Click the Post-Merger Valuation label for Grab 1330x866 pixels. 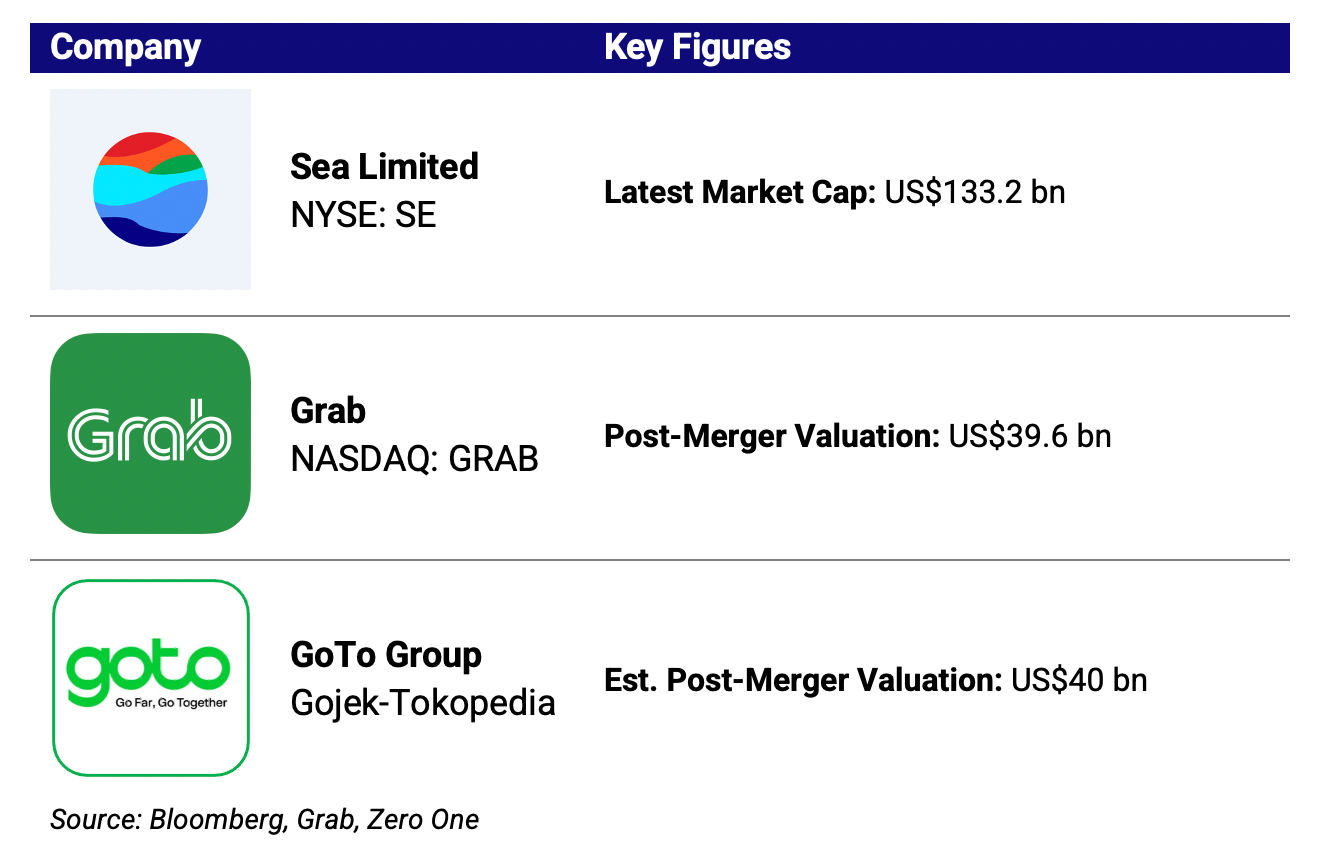point(772,436)
